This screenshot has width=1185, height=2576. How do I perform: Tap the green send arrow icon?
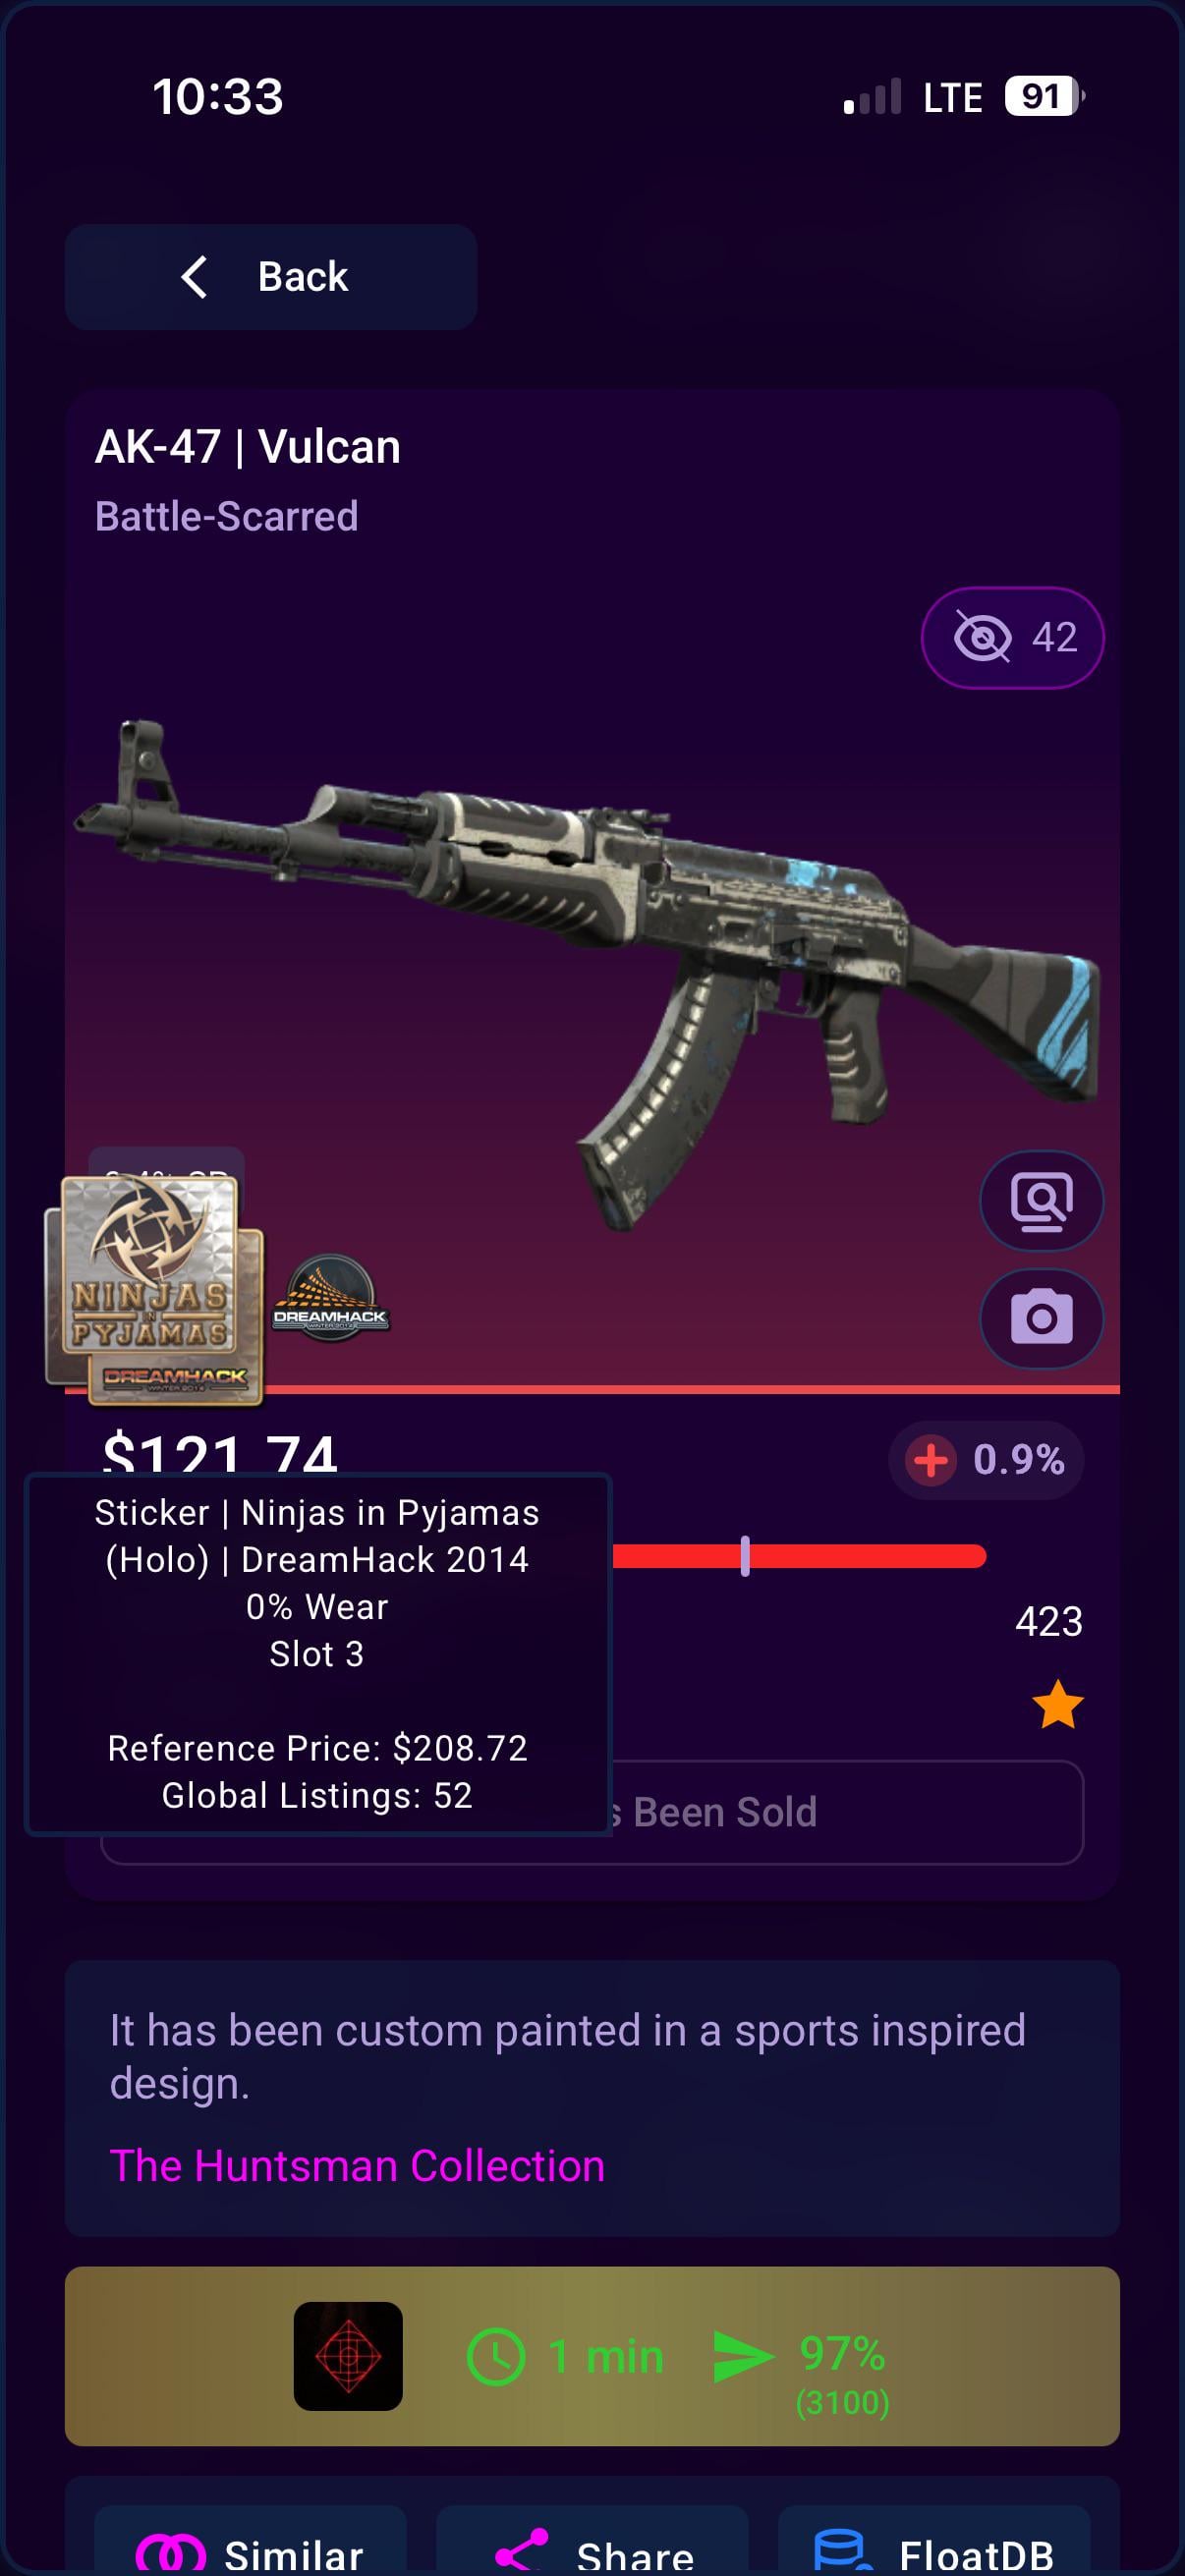743,2356
